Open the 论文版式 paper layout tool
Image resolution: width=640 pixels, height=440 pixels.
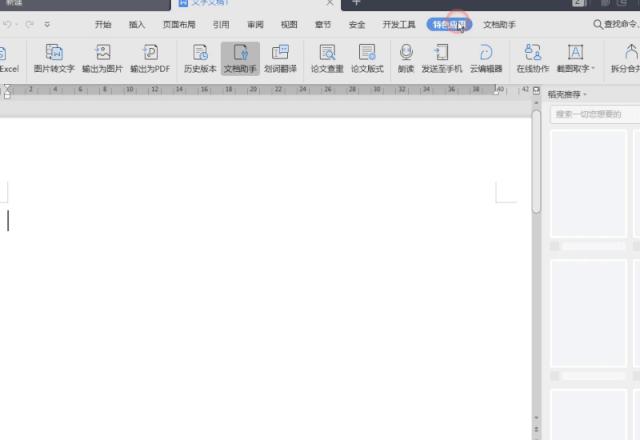pos(367,59)
